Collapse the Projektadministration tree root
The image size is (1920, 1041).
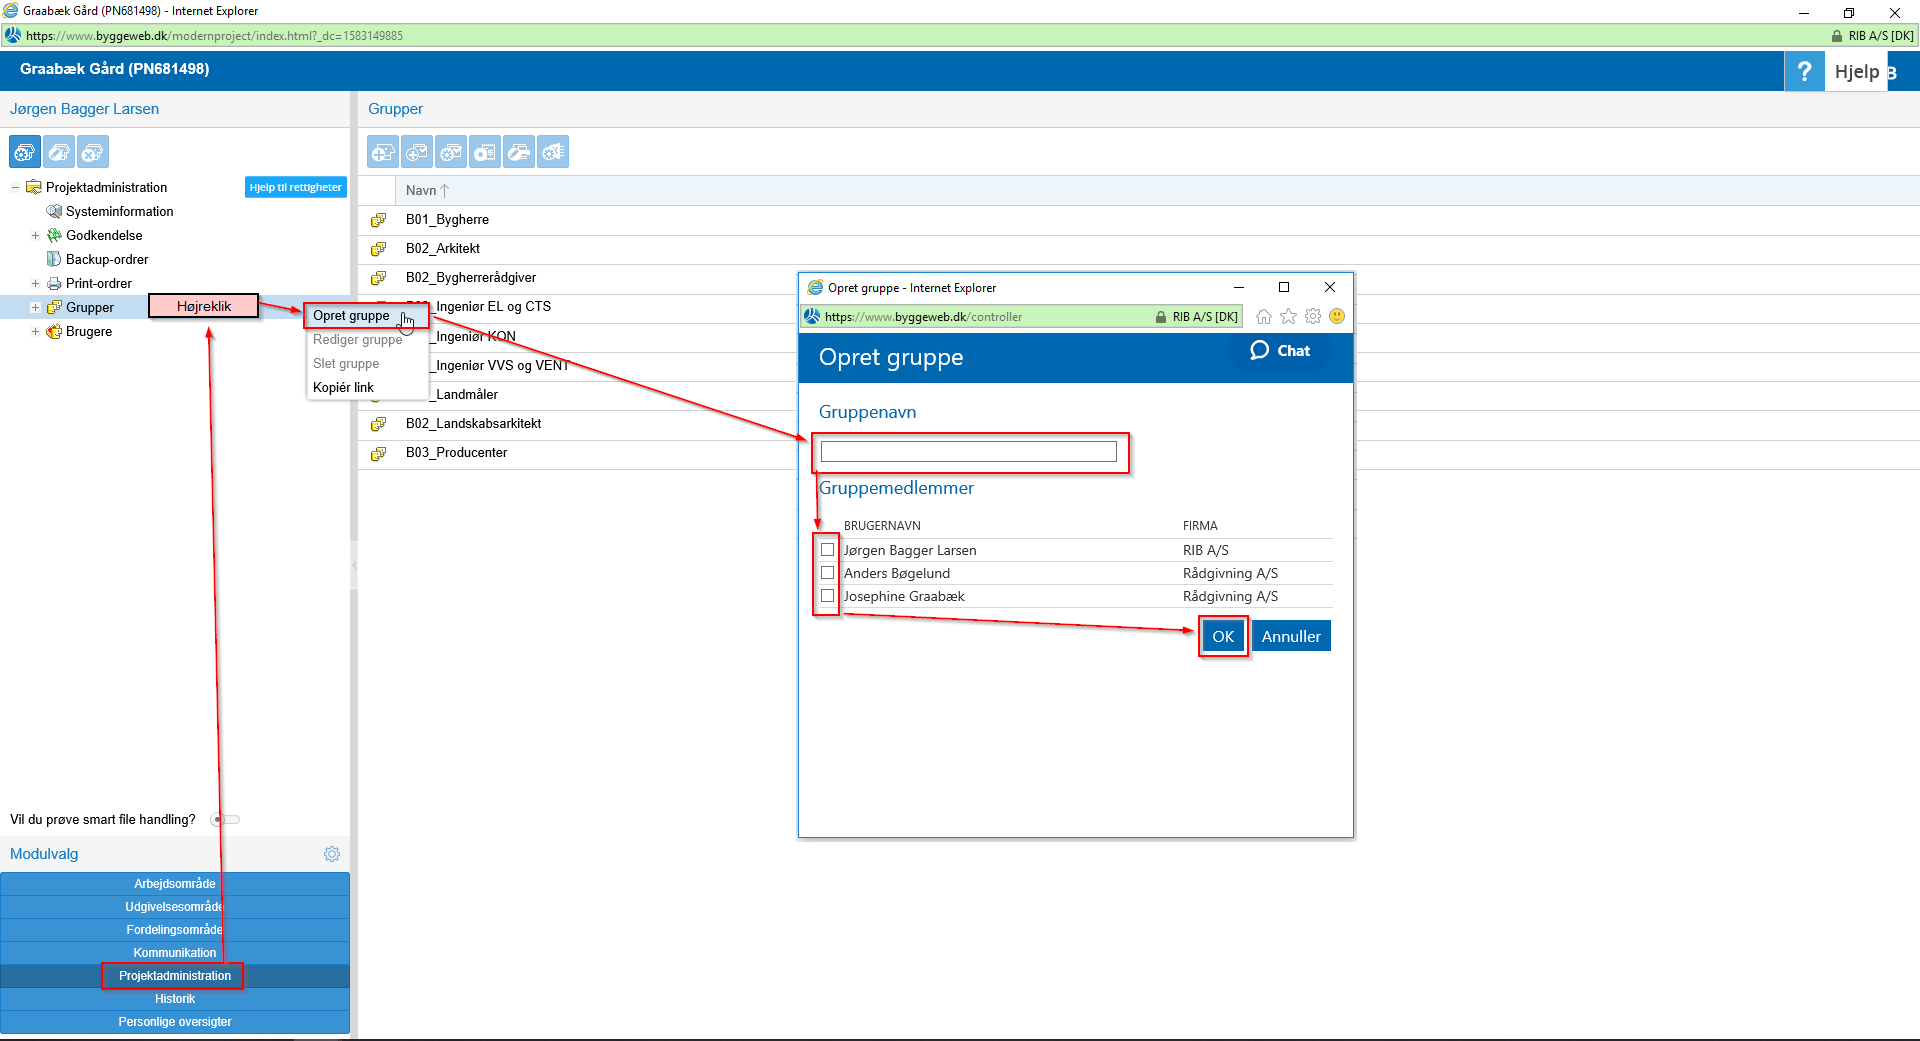point(15,188)
